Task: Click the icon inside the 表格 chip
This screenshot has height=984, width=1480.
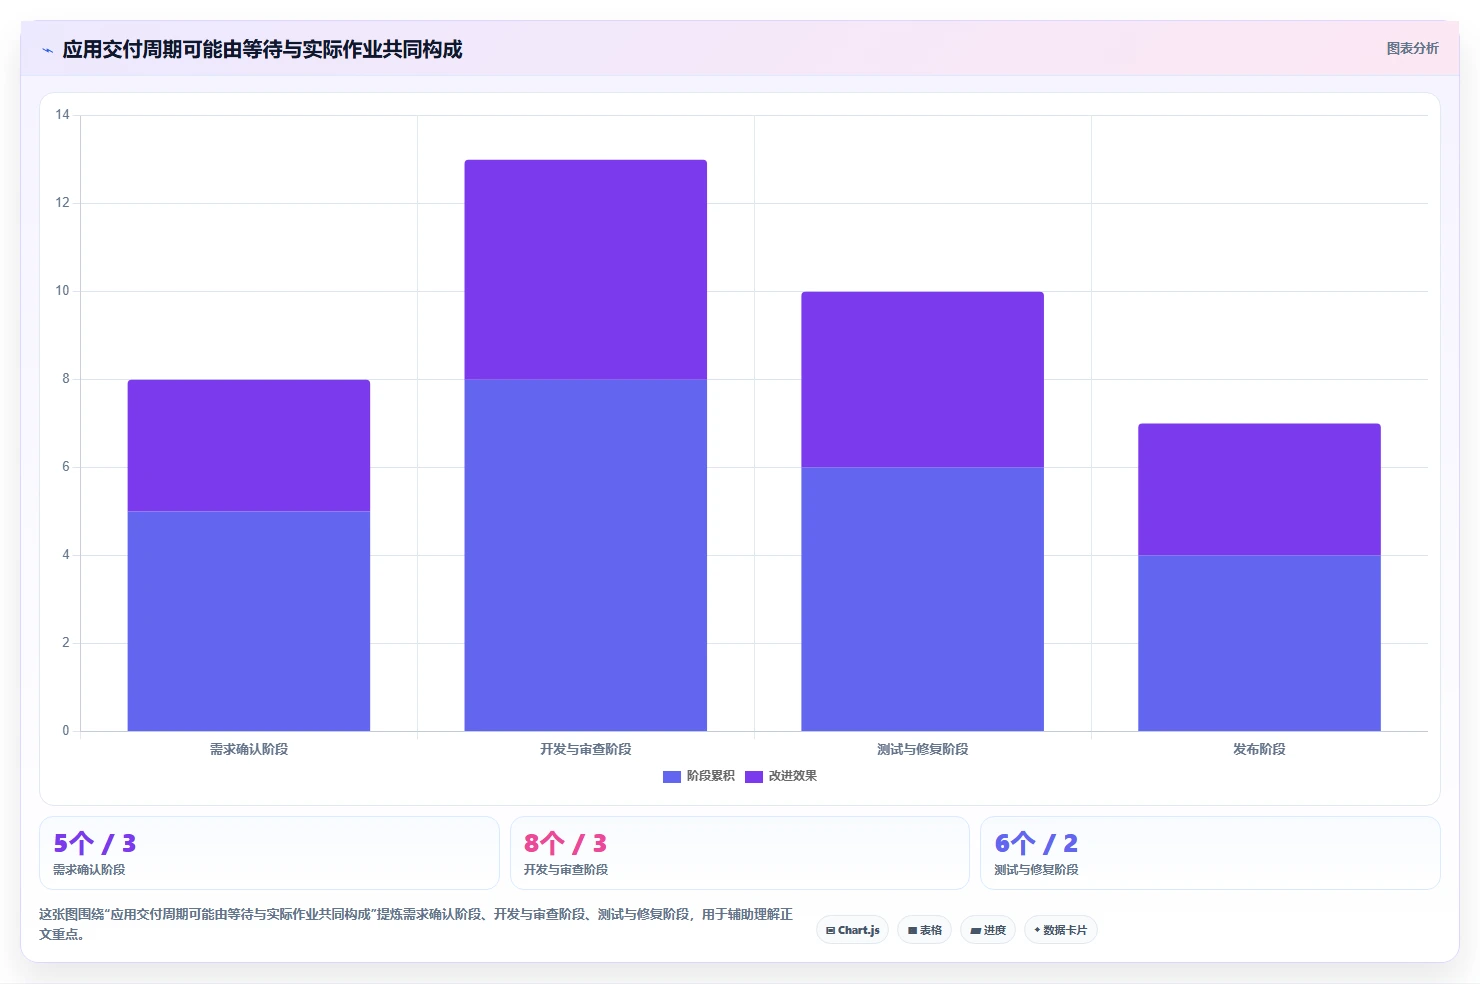Action: coord(912,930)
